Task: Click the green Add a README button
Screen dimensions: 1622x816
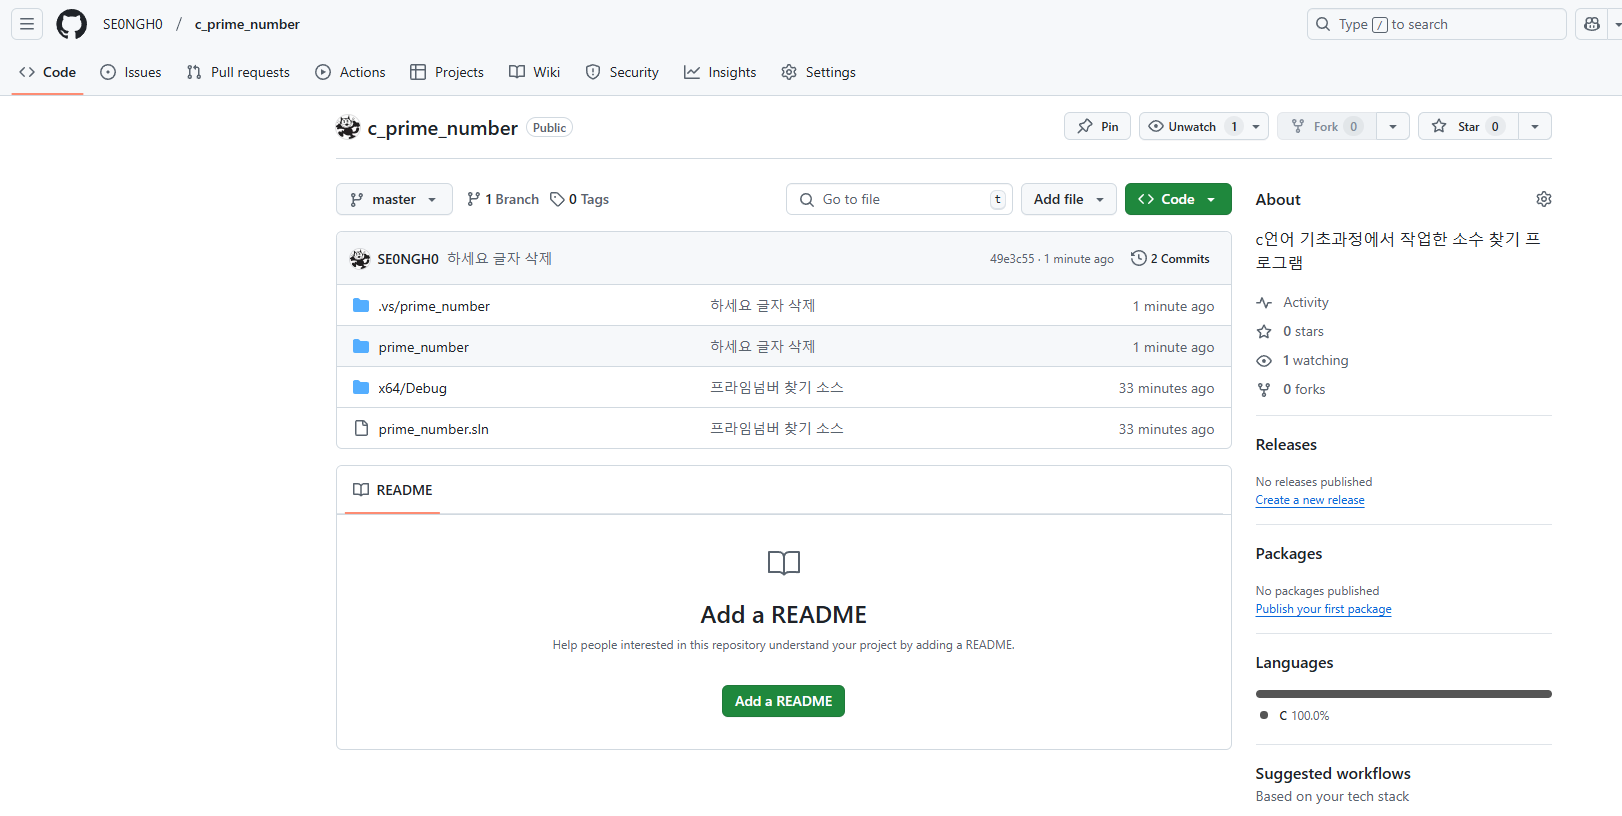Action: pos(783,701)
